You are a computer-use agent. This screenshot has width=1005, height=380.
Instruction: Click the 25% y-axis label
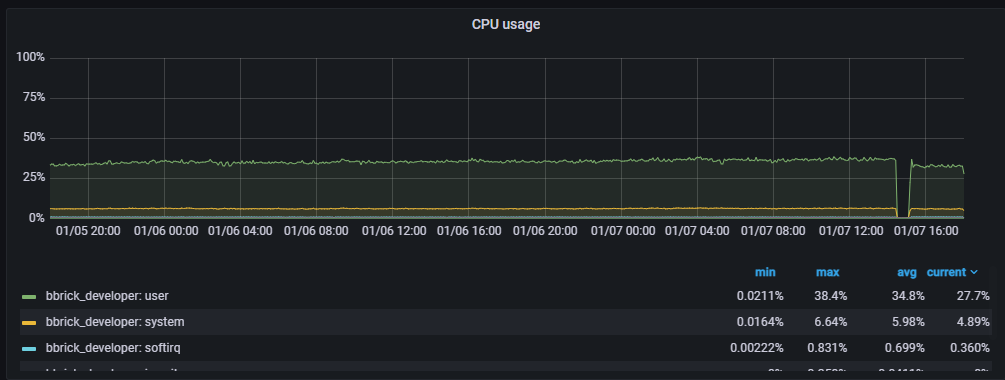(33, 178)
